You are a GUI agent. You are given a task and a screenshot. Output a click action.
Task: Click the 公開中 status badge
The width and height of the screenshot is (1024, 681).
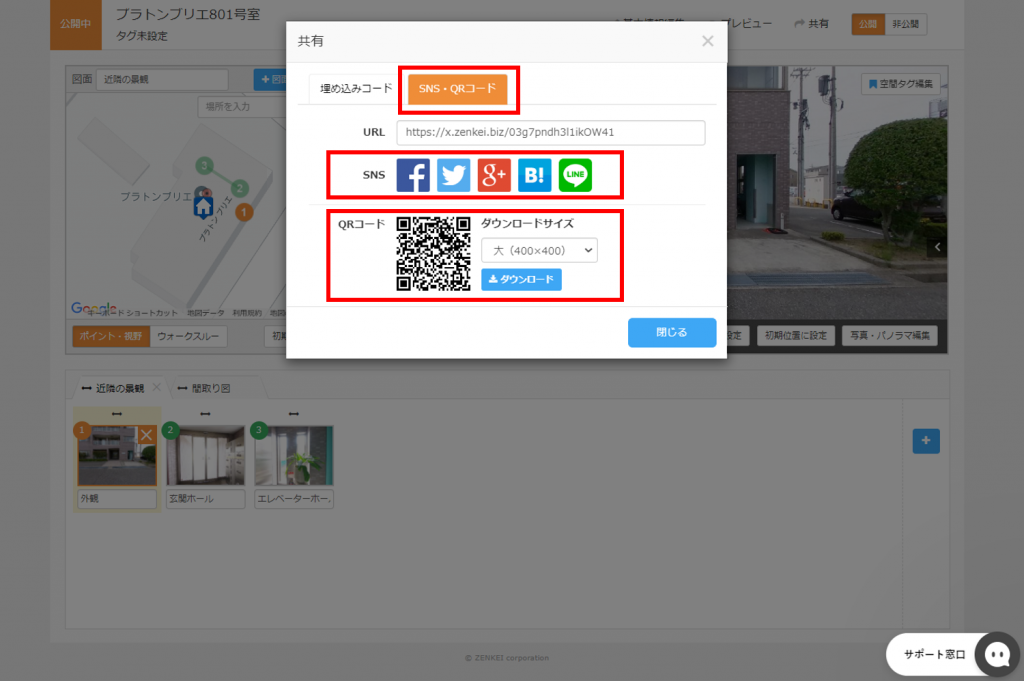76,24
